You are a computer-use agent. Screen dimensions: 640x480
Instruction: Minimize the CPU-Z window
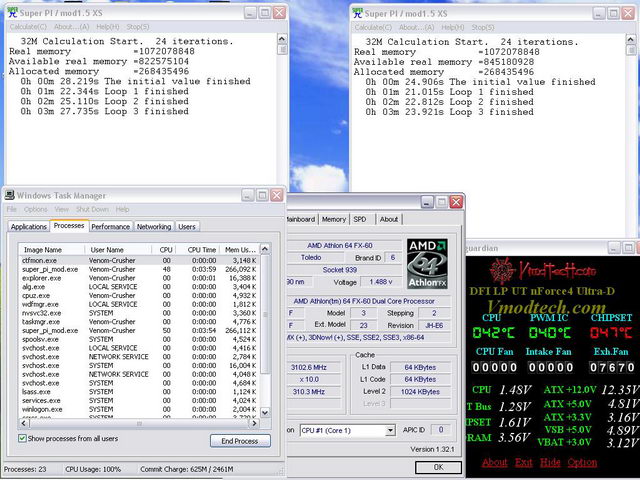pos(427,202)
